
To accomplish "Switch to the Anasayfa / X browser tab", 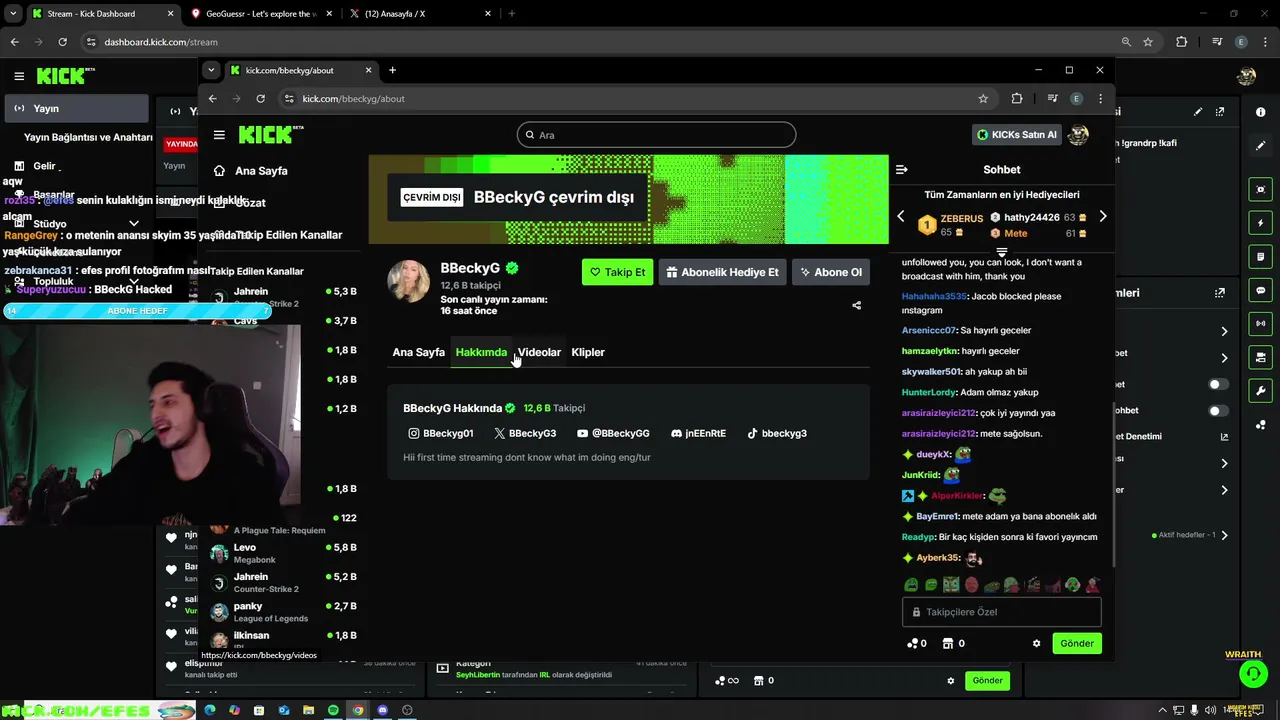I will 422,14.
